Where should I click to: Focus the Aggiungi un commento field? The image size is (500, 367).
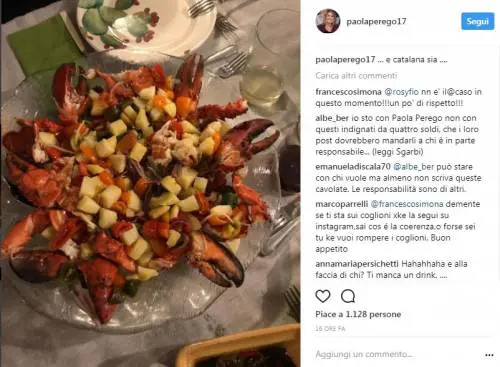coord(397,354)
